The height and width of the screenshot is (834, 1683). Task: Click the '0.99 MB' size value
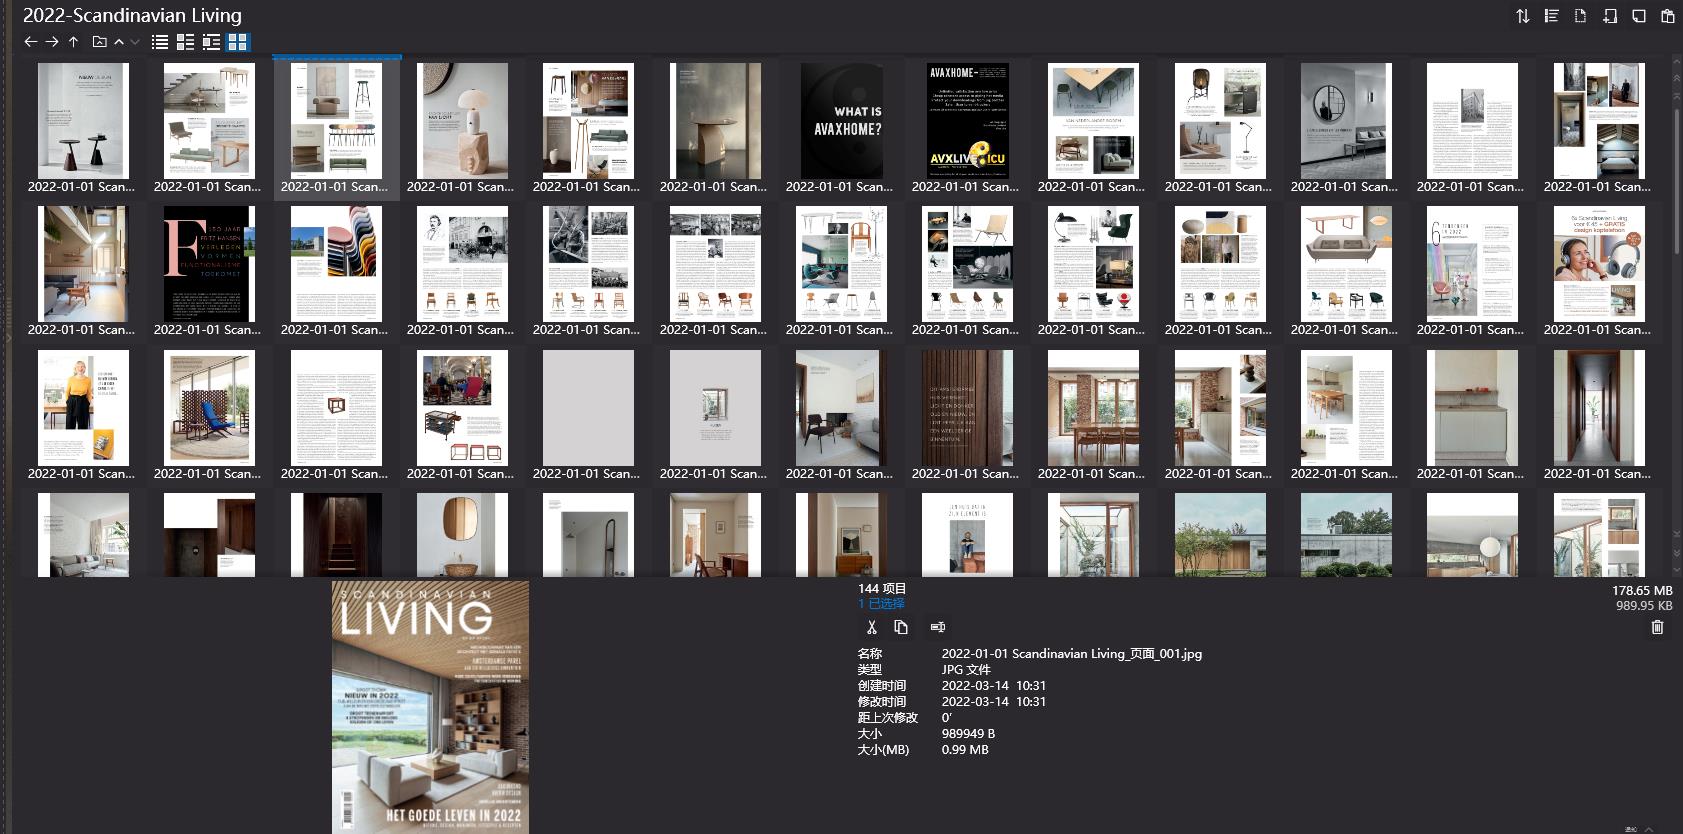(965, 749)
